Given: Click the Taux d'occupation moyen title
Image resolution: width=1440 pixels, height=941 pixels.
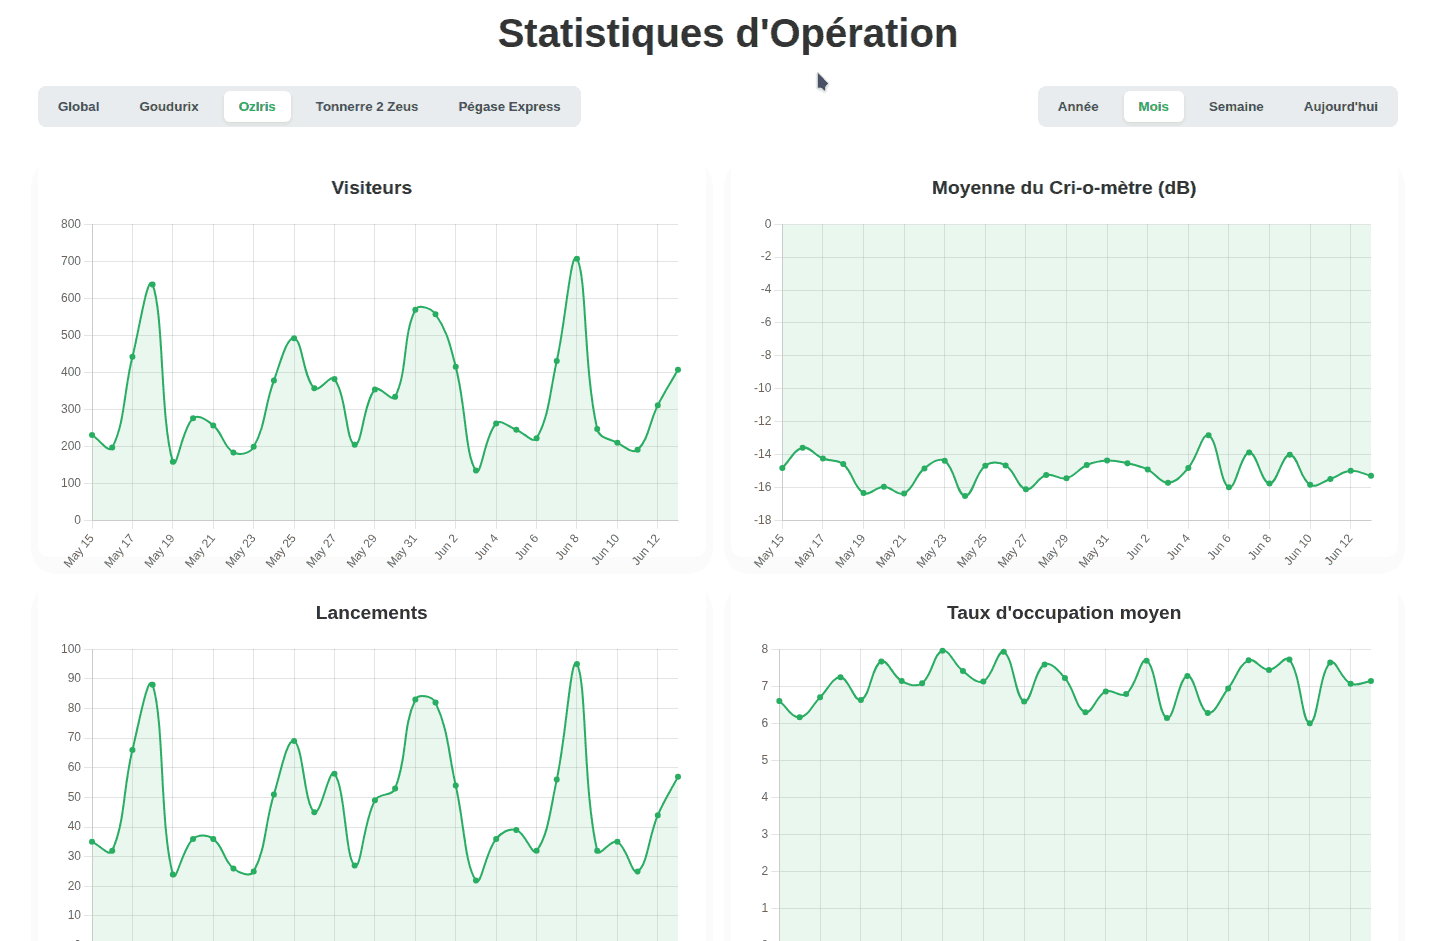Looking at the screenshot, I should pos(1063,613).
